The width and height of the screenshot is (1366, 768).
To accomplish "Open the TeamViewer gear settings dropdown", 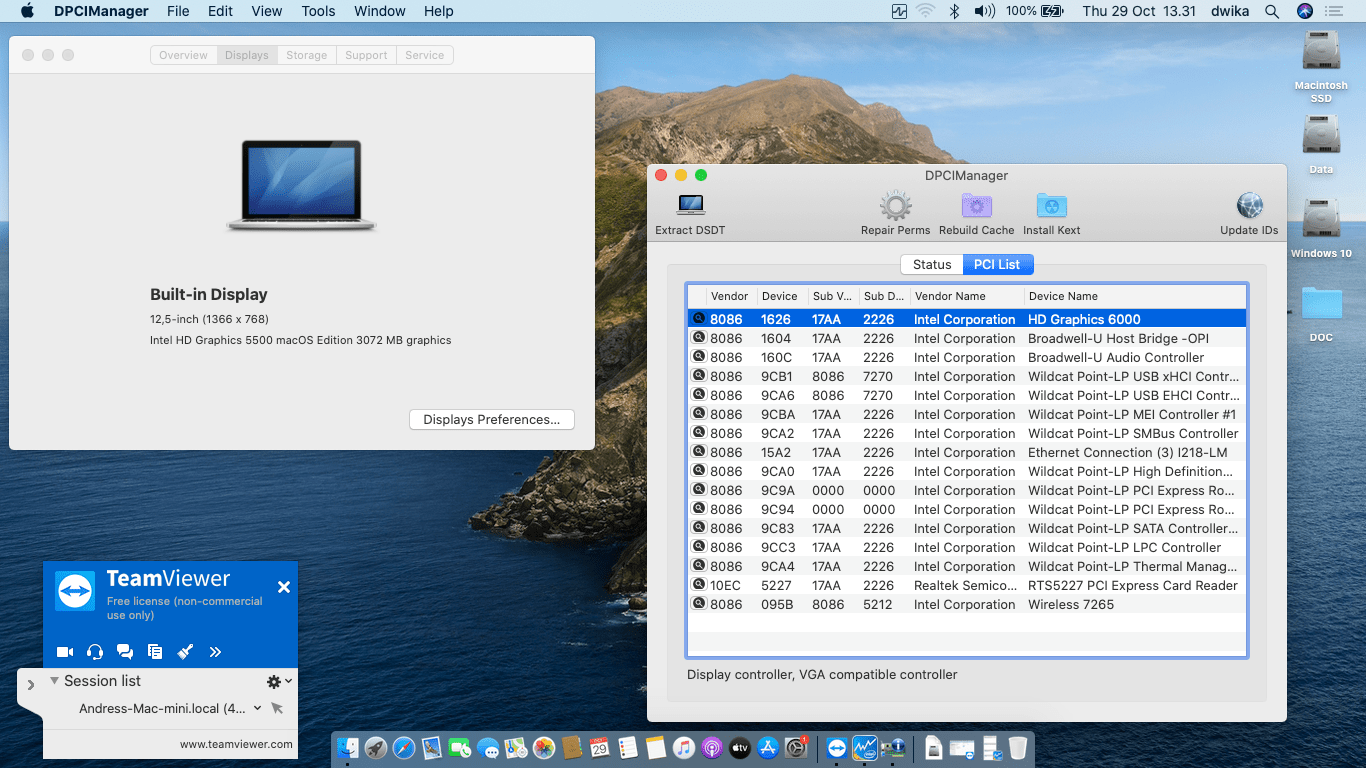I will [x=279, y=681].
